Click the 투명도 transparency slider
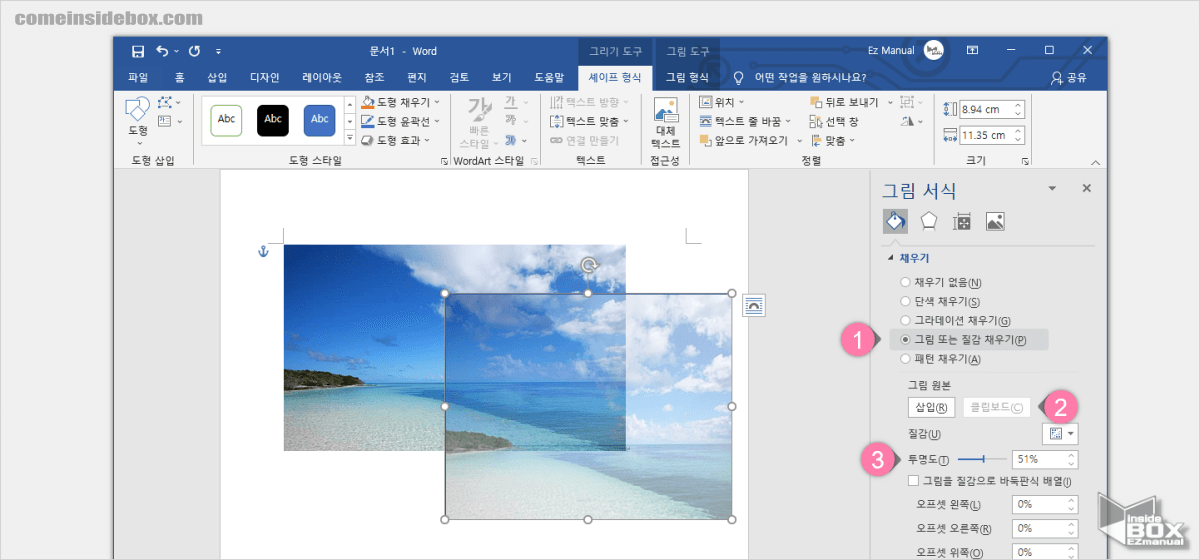The image size is (1200, 560). [980, 459]
